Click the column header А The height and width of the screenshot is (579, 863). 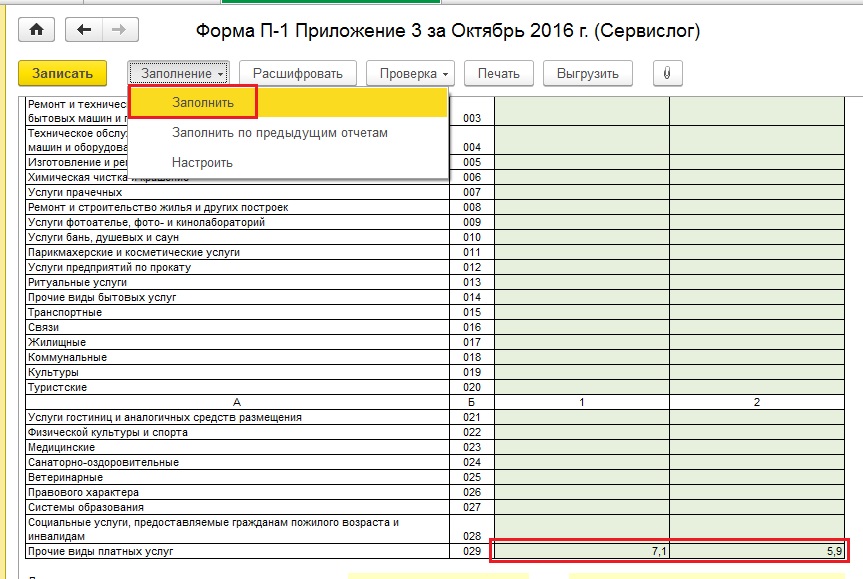(237, 402)
